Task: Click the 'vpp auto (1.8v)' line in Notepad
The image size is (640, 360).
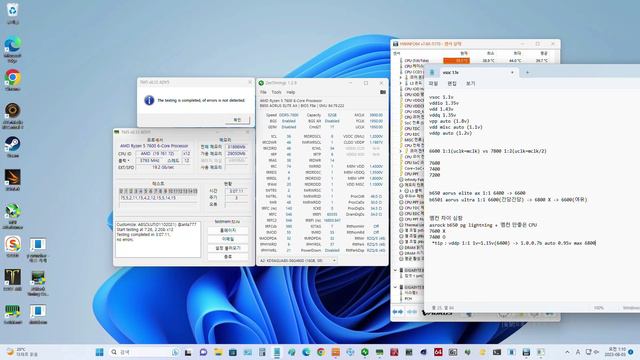Action: point(449,121)
